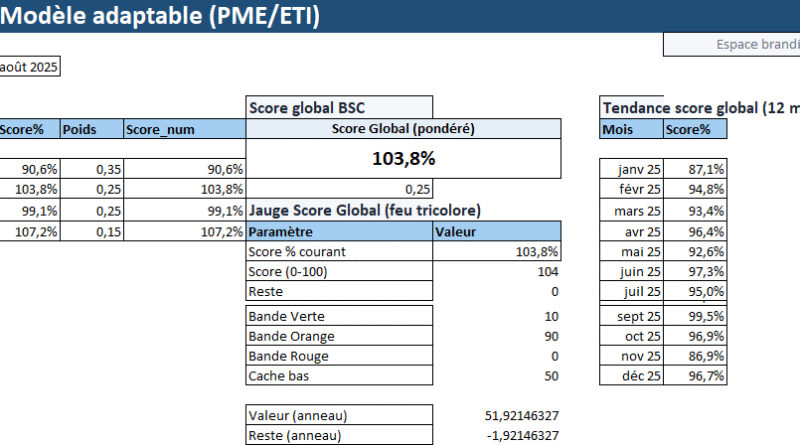This screenshot has height=445, width=800.
Task: Select the title 'Modèle adaptable (PME/ETI)'
Action: (160, 15)
